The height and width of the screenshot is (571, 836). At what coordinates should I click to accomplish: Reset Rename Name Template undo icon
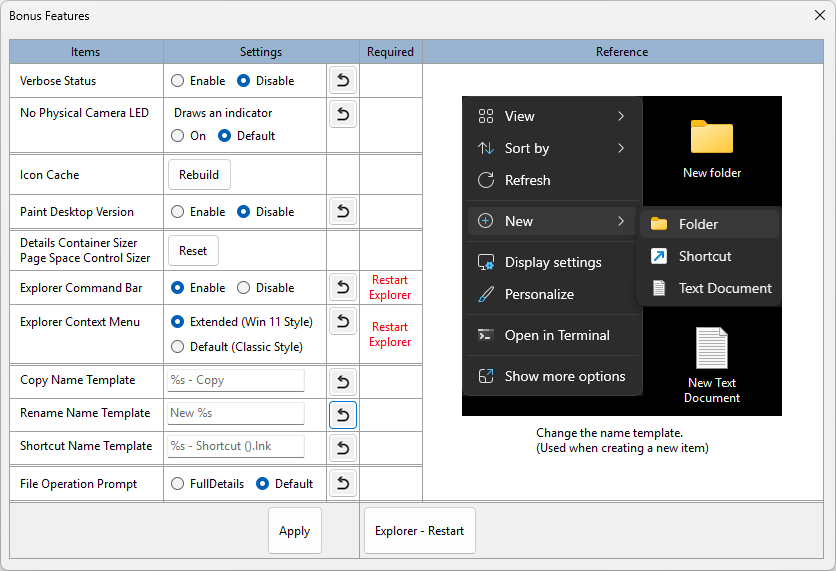pos(343,415)
